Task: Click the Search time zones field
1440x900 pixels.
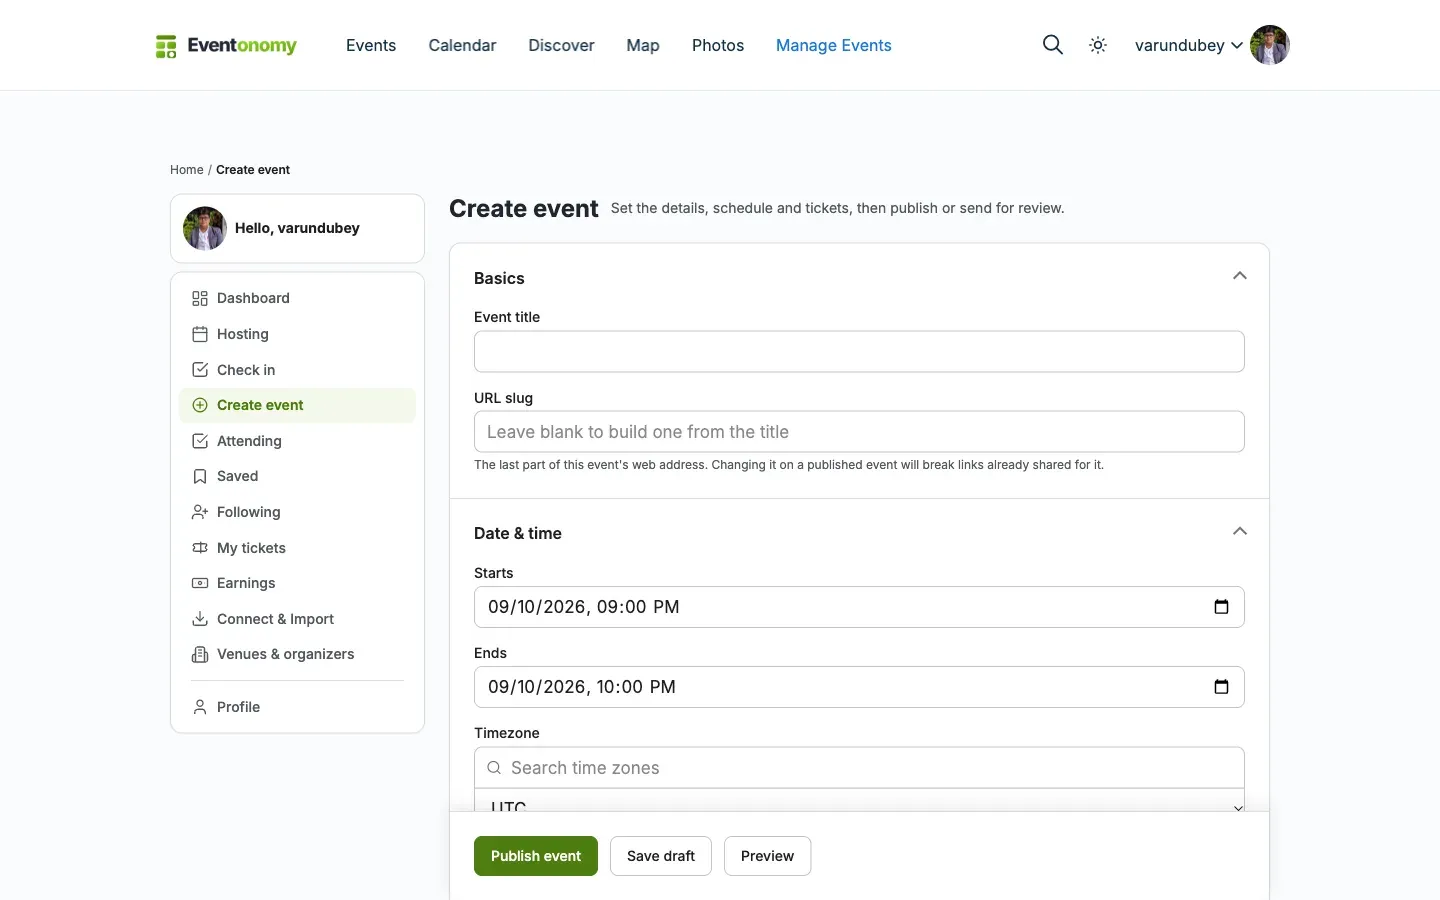Action: coord(859,768)
